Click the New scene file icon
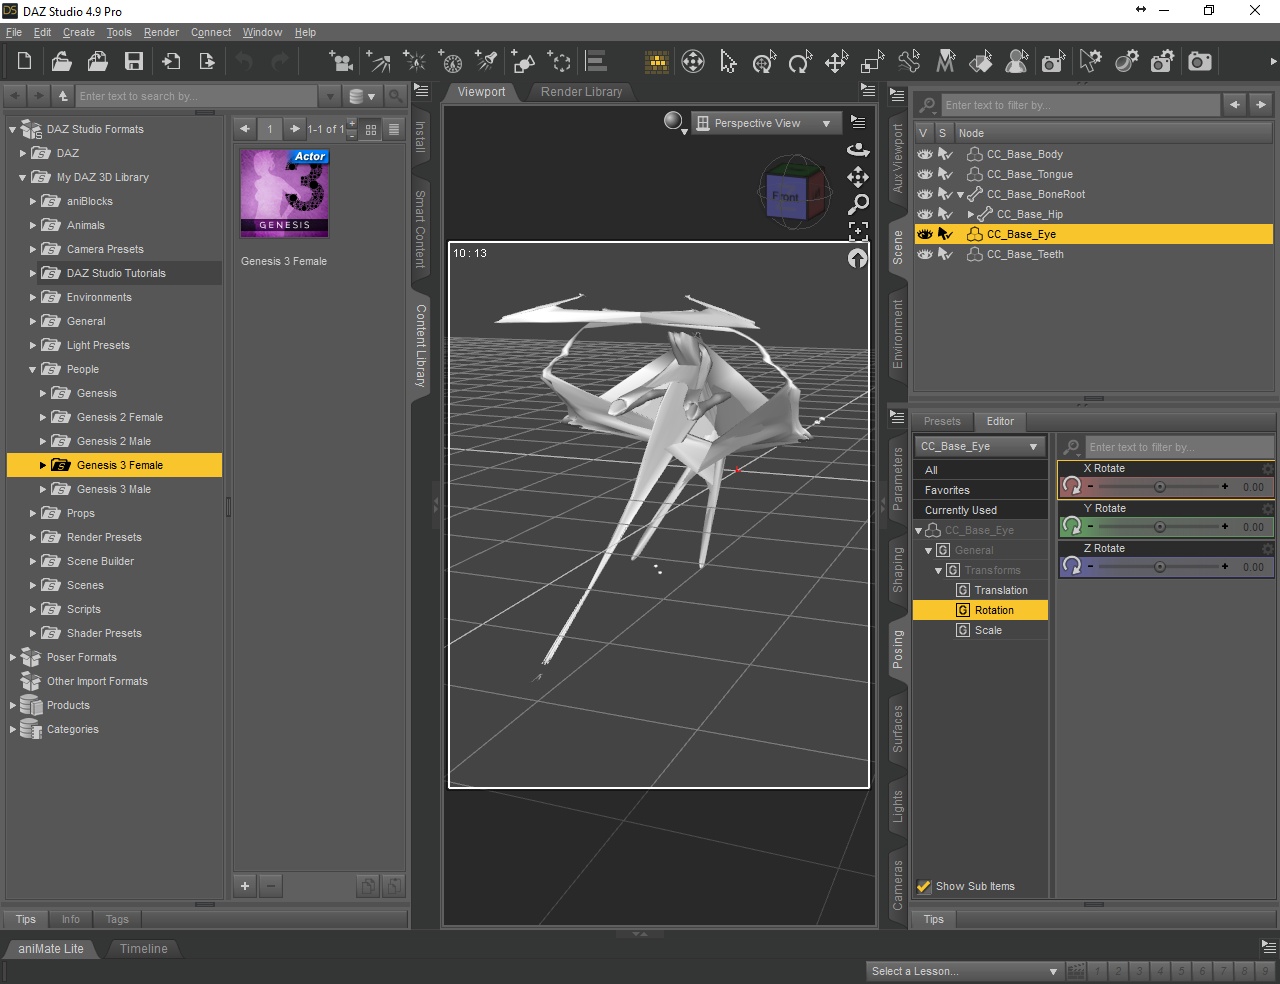 25,62
